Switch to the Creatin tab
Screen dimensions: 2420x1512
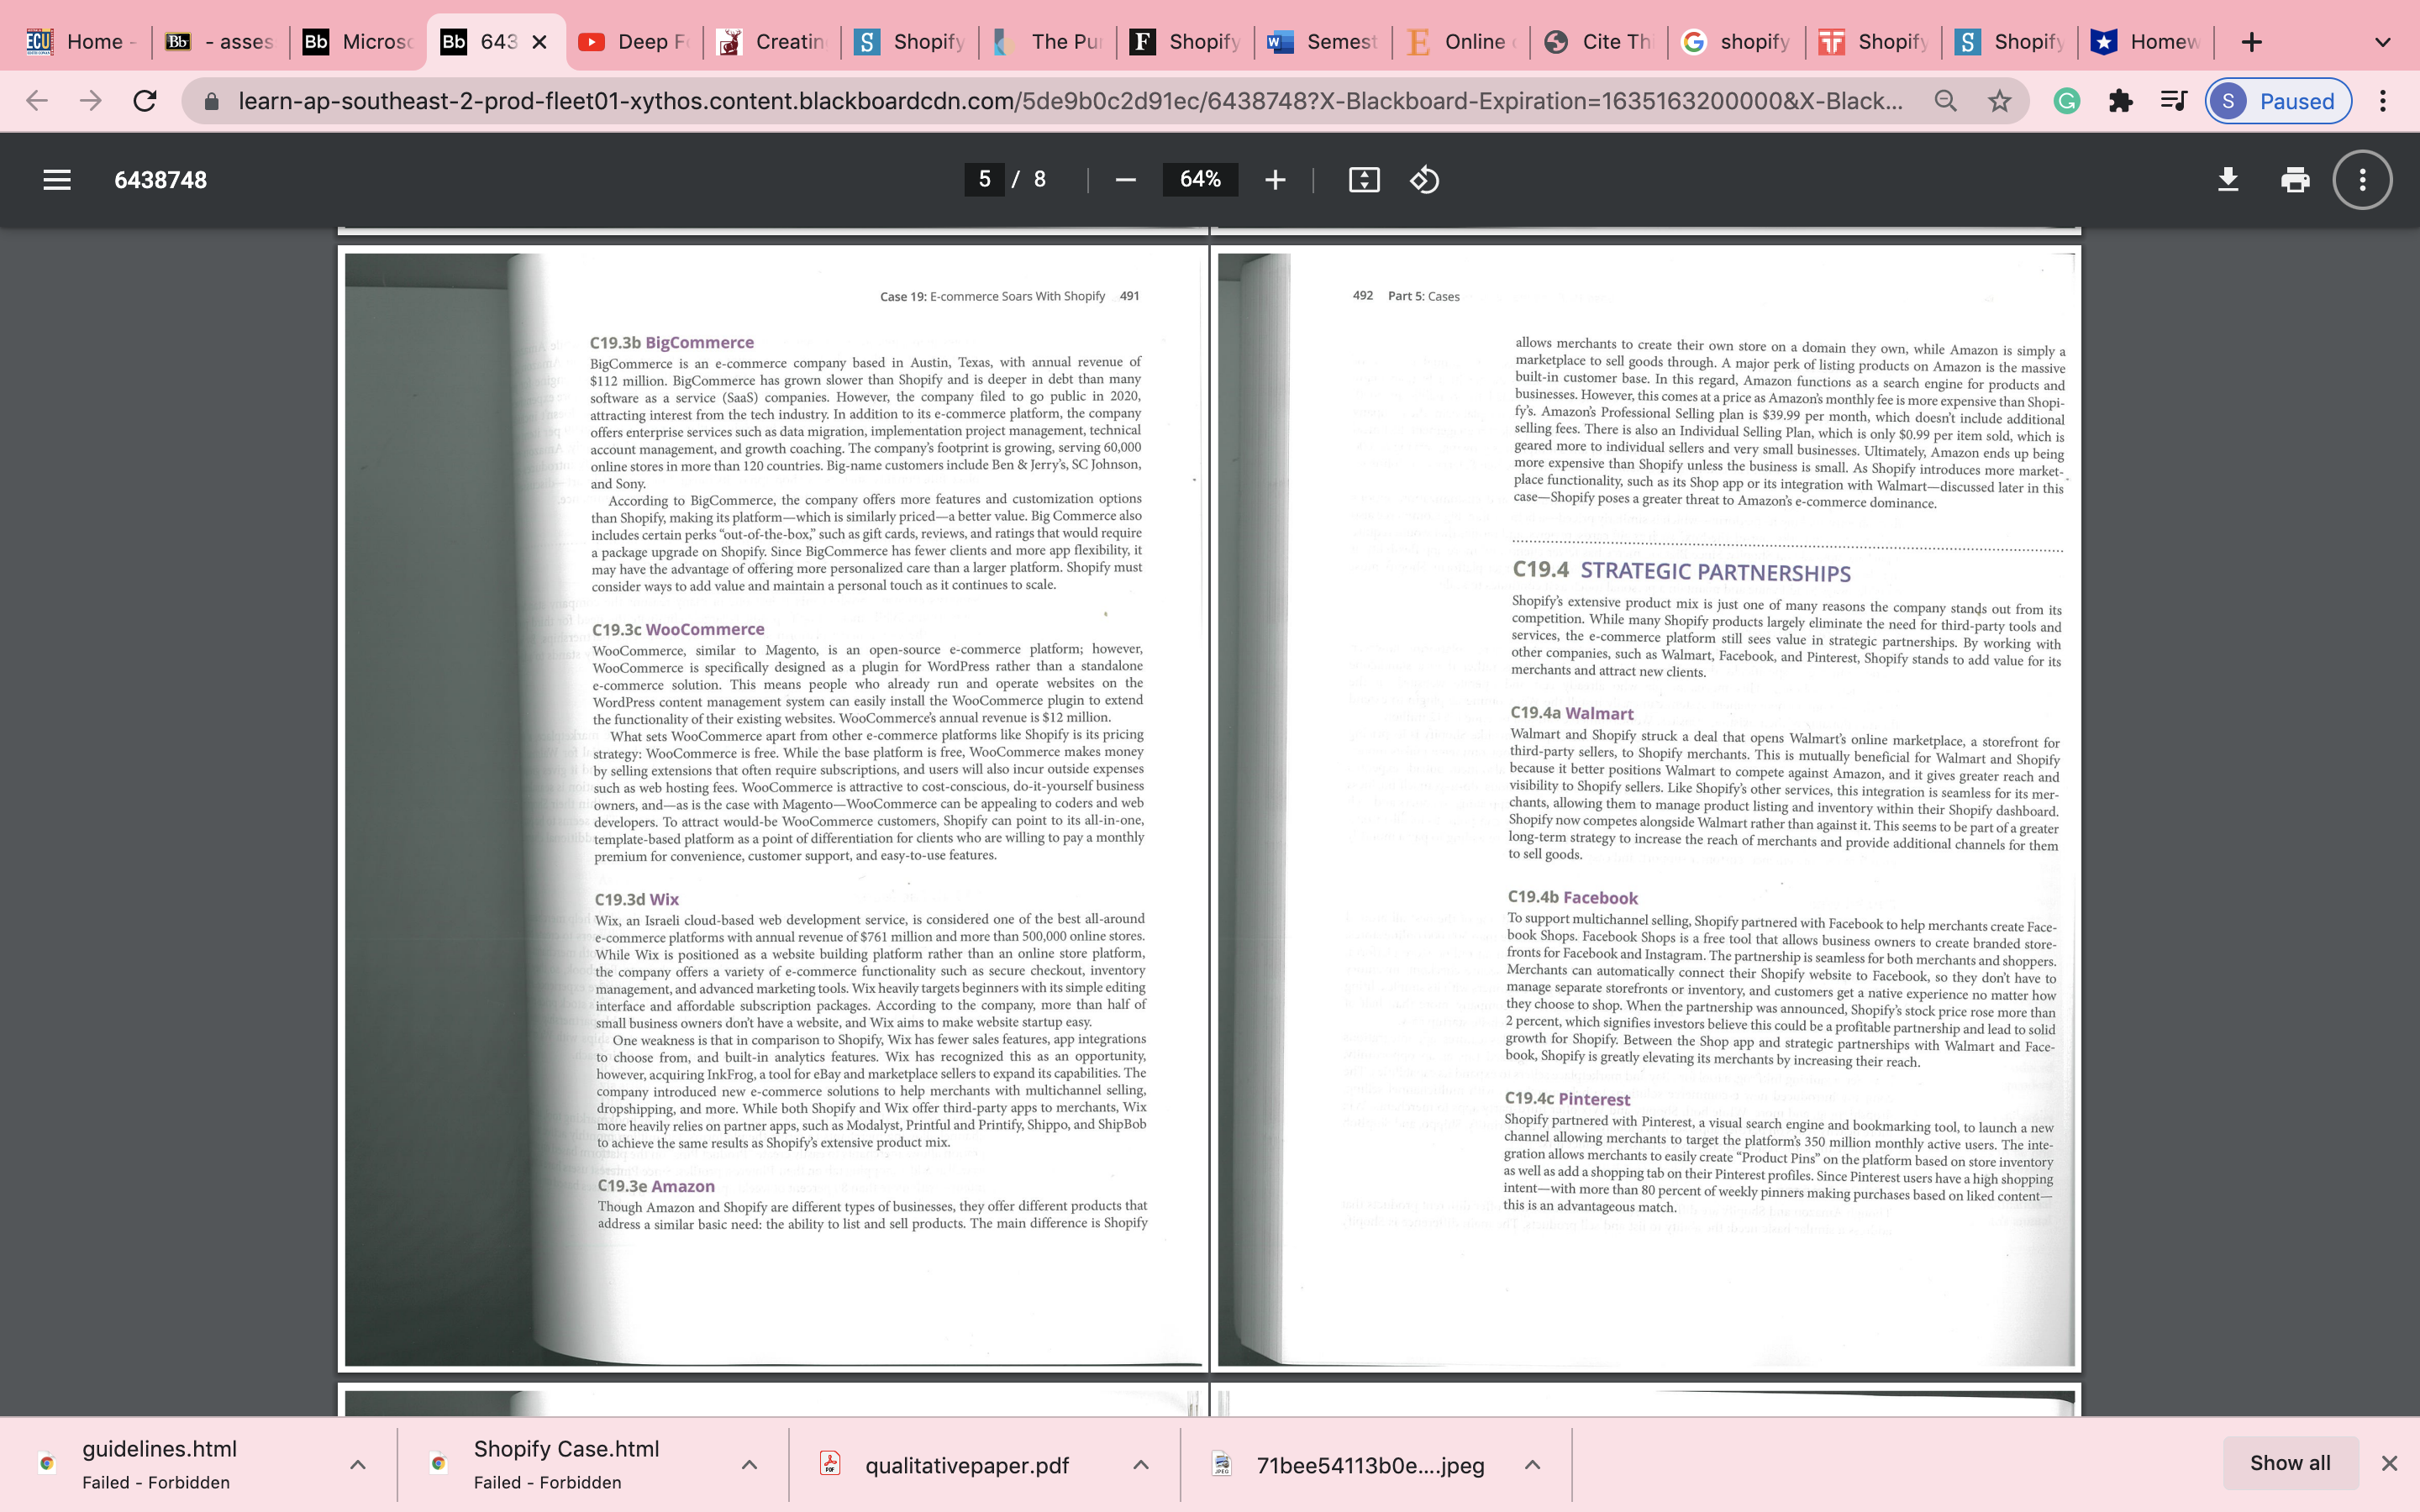click(772, 42)
